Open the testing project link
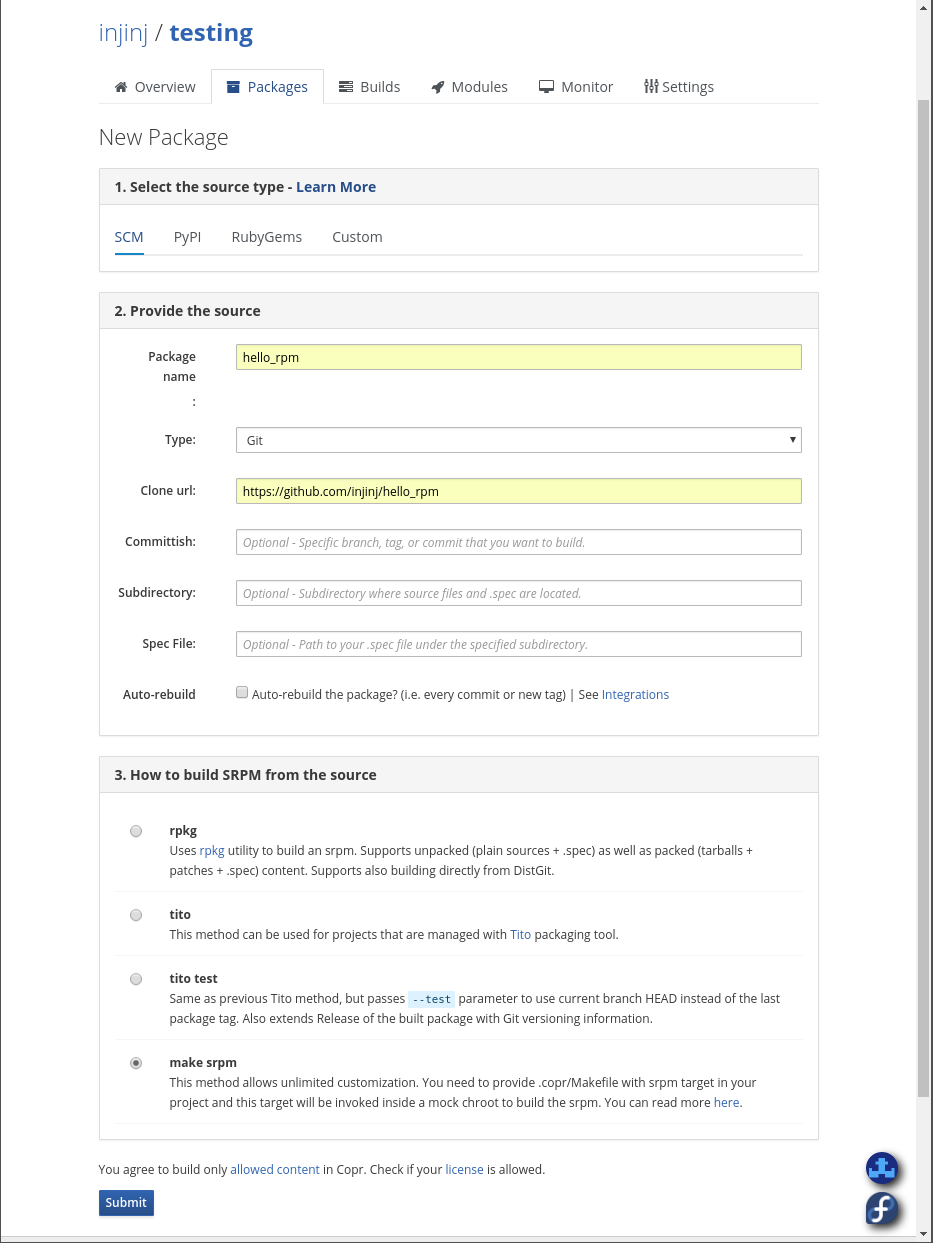Screen dimensions: 933x1243 point(211,33)
